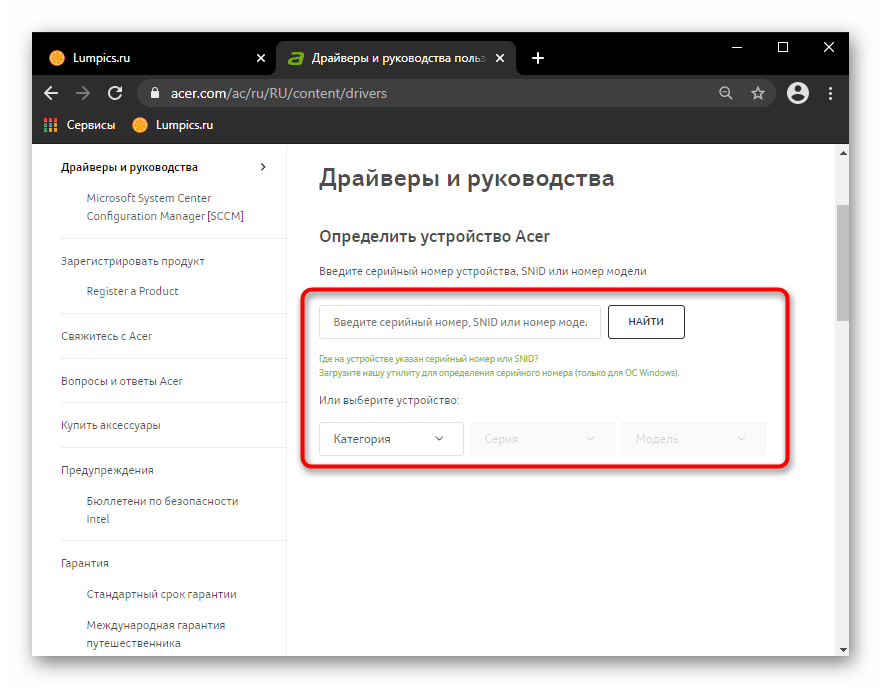Open Международная гарантия путешественника link
The image size is (881, 688).
156,634
